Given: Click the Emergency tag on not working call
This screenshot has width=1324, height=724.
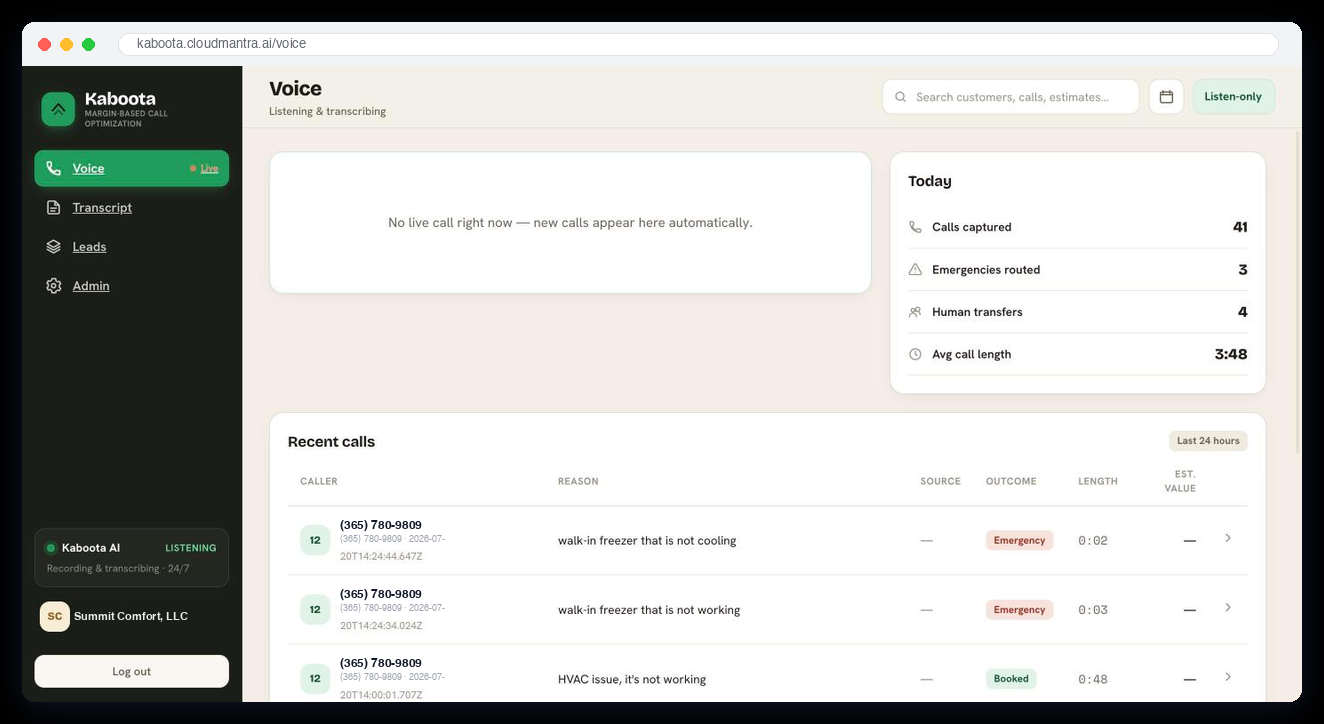Looking at the screenshot, I should click(x=1019, y=609).
